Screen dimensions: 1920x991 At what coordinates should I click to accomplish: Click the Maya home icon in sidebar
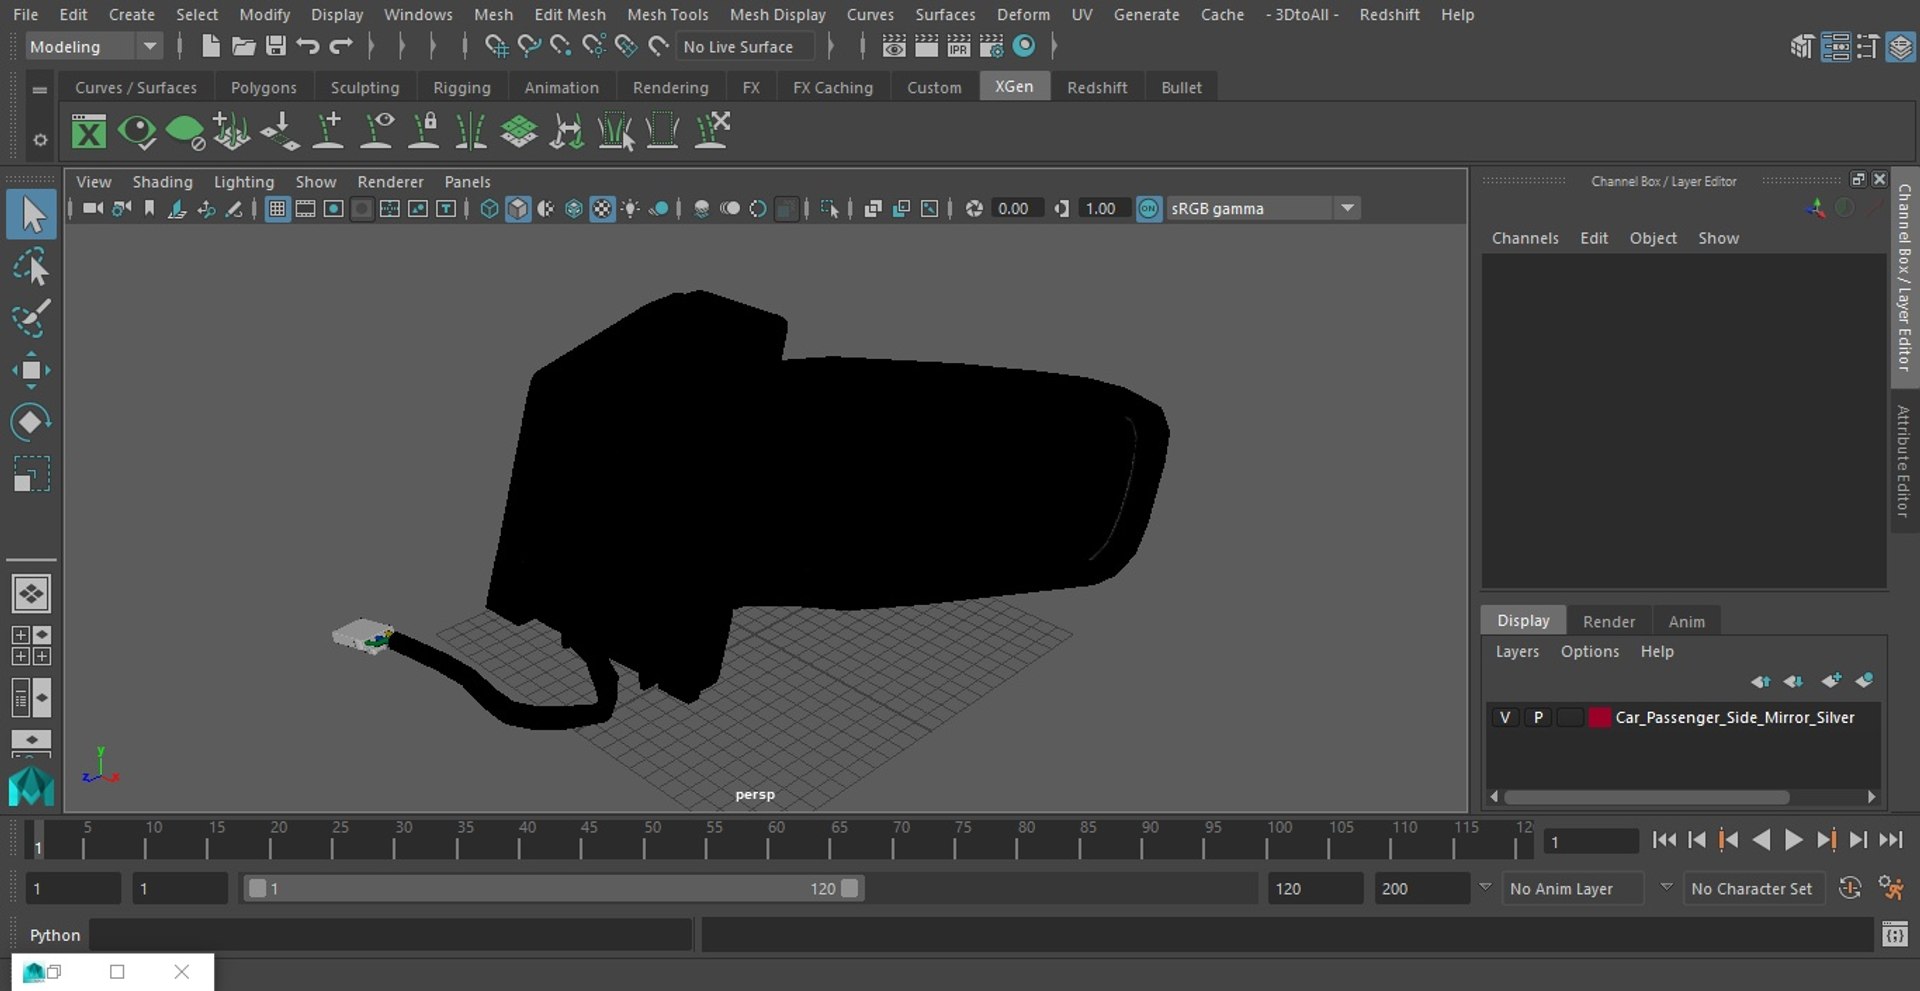pyautogui.click(x=31, y=786)
